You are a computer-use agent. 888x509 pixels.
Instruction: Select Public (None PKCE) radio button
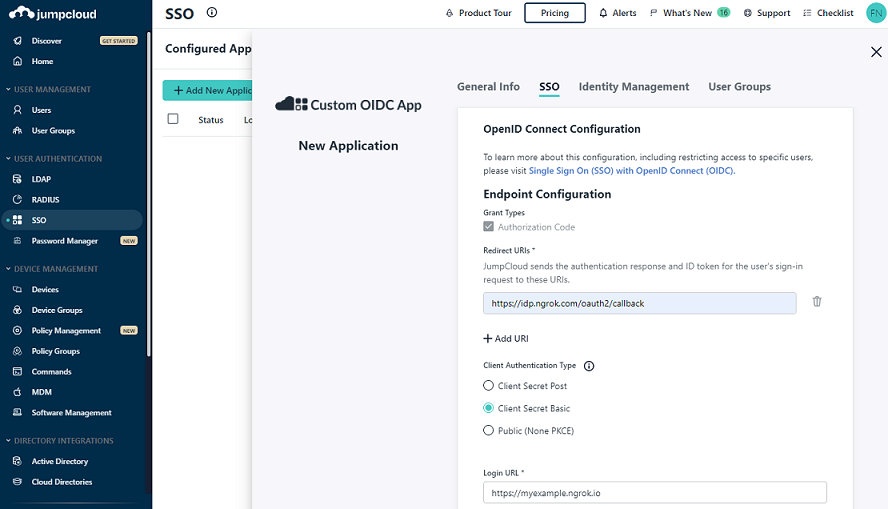(488, 430)
